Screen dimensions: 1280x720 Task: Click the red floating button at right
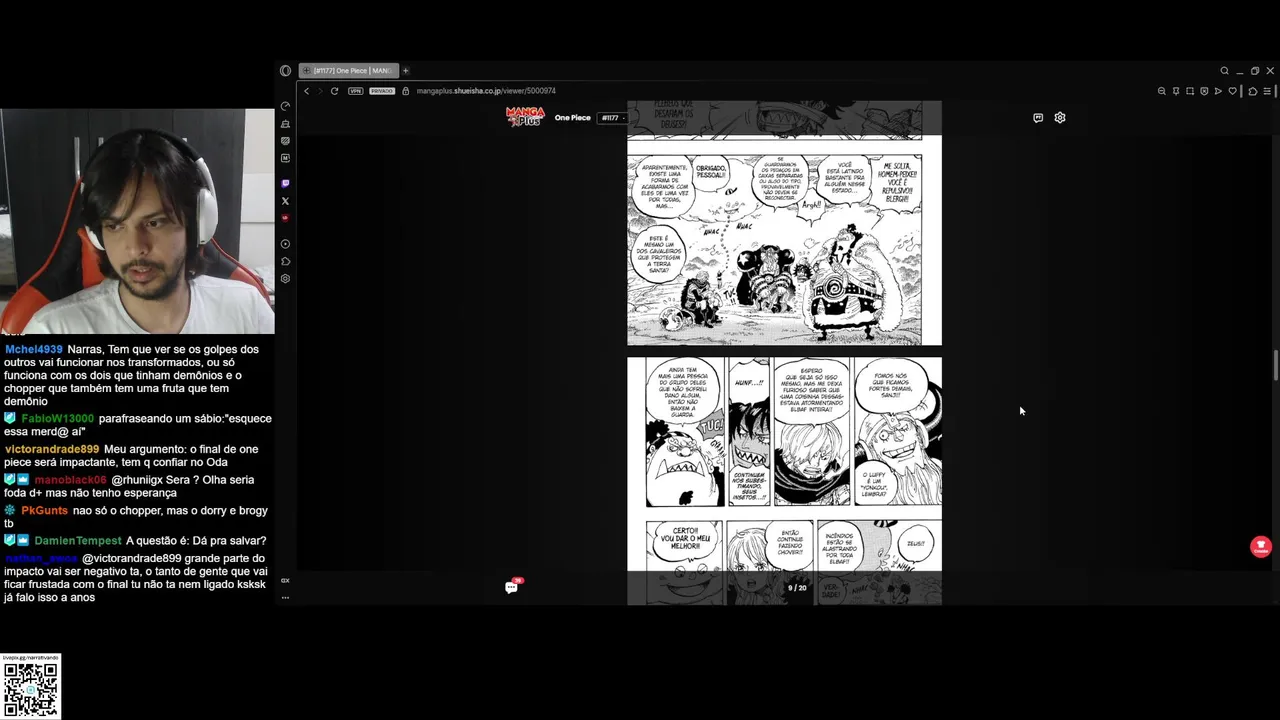(1260, 546)
